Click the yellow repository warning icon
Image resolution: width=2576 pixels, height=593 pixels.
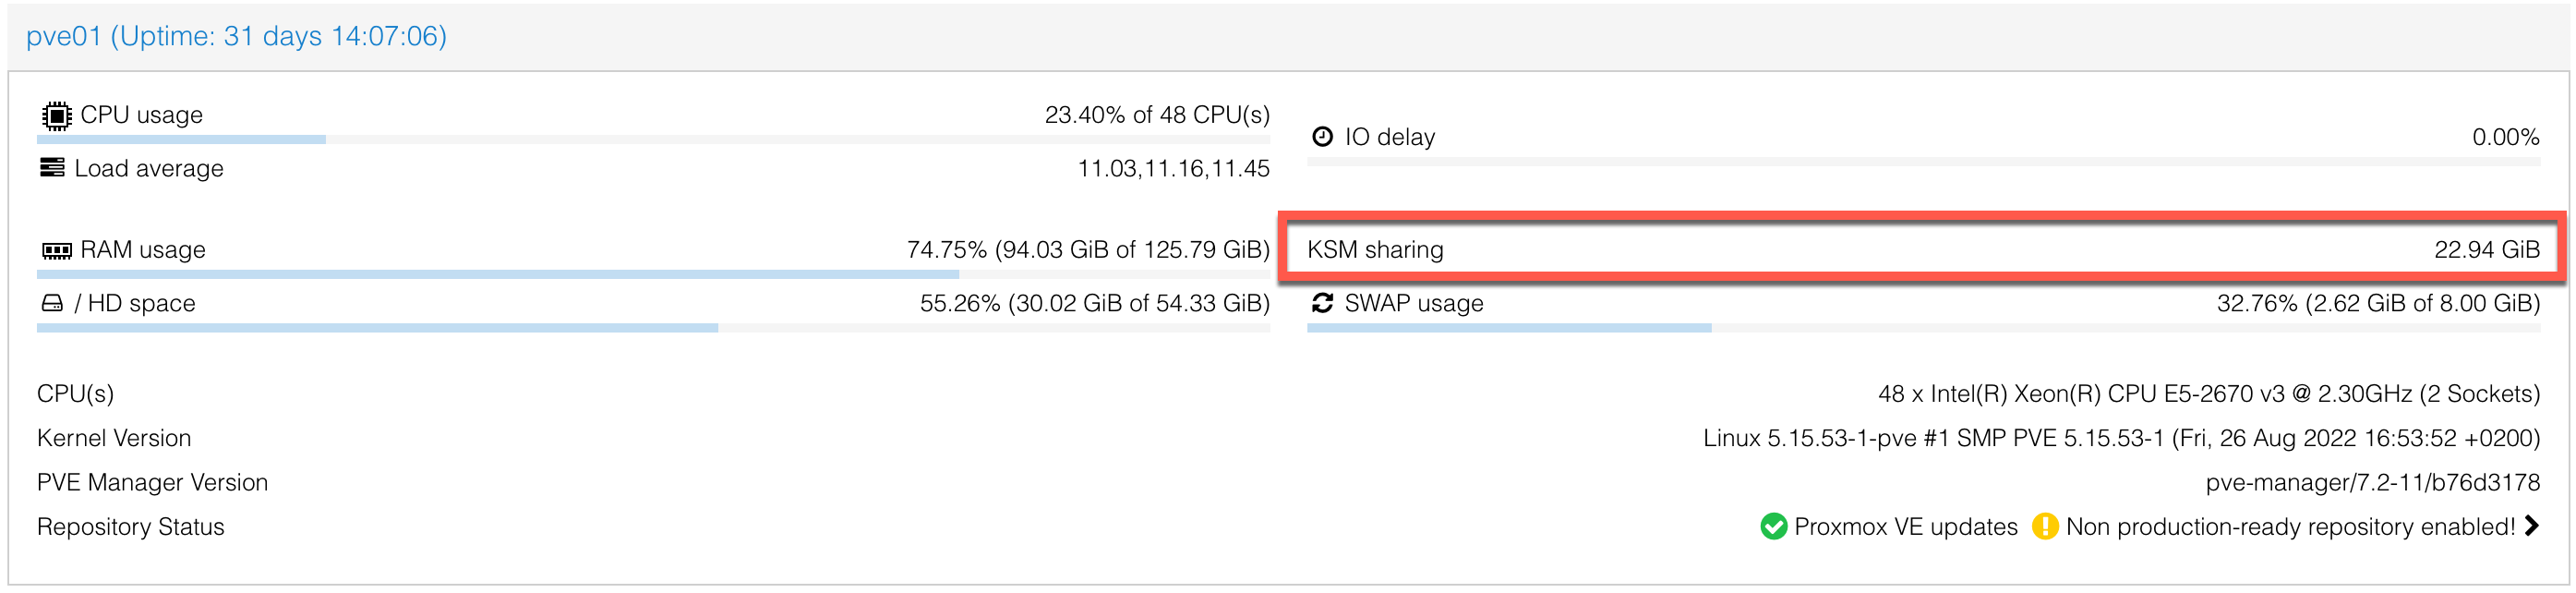pos(2045,527)
